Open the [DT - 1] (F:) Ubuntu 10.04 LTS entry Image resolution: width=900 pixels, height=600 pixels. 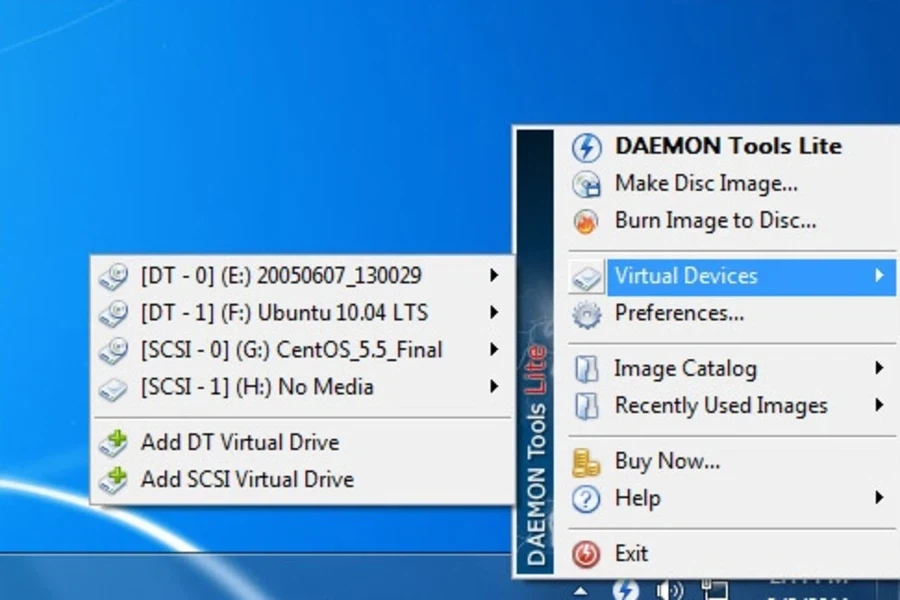pyautogui.click(x=284, y=313)
